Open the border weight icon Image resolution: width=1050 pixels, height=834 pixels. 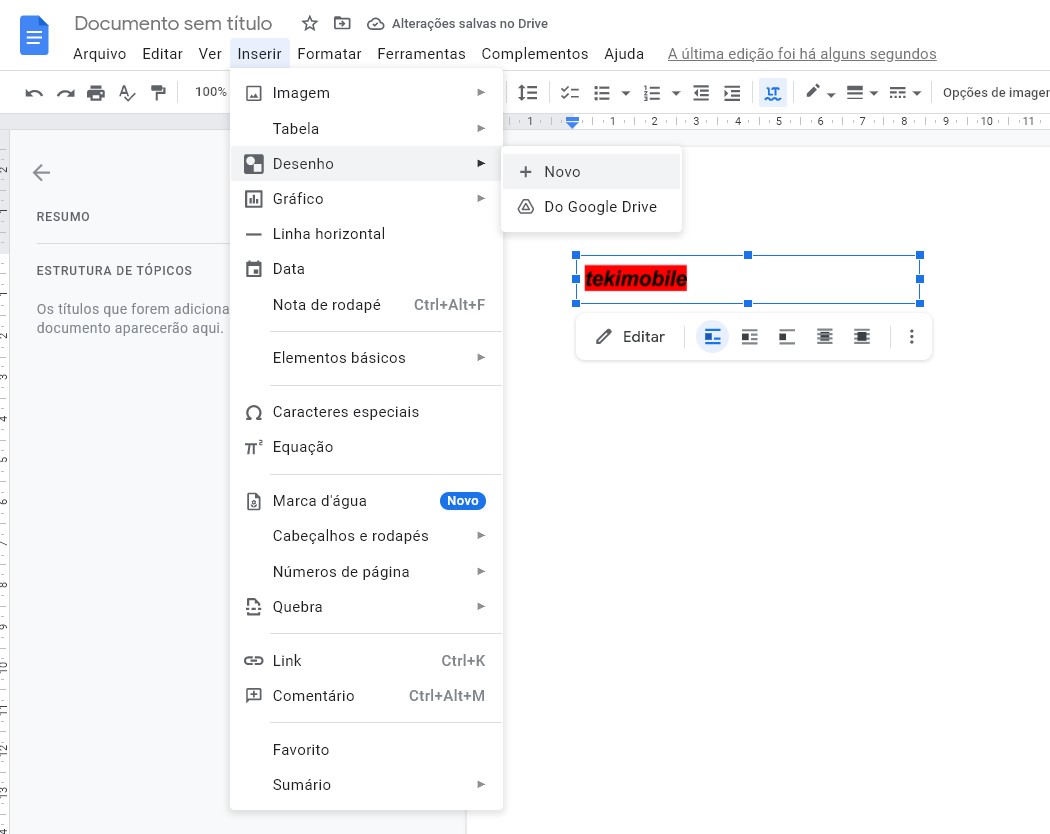tap(854, 92)
